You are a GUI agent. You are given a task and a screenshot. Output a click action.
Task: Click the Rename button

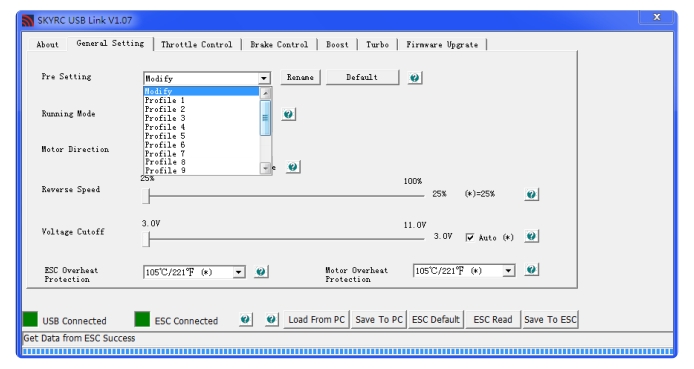300,77
